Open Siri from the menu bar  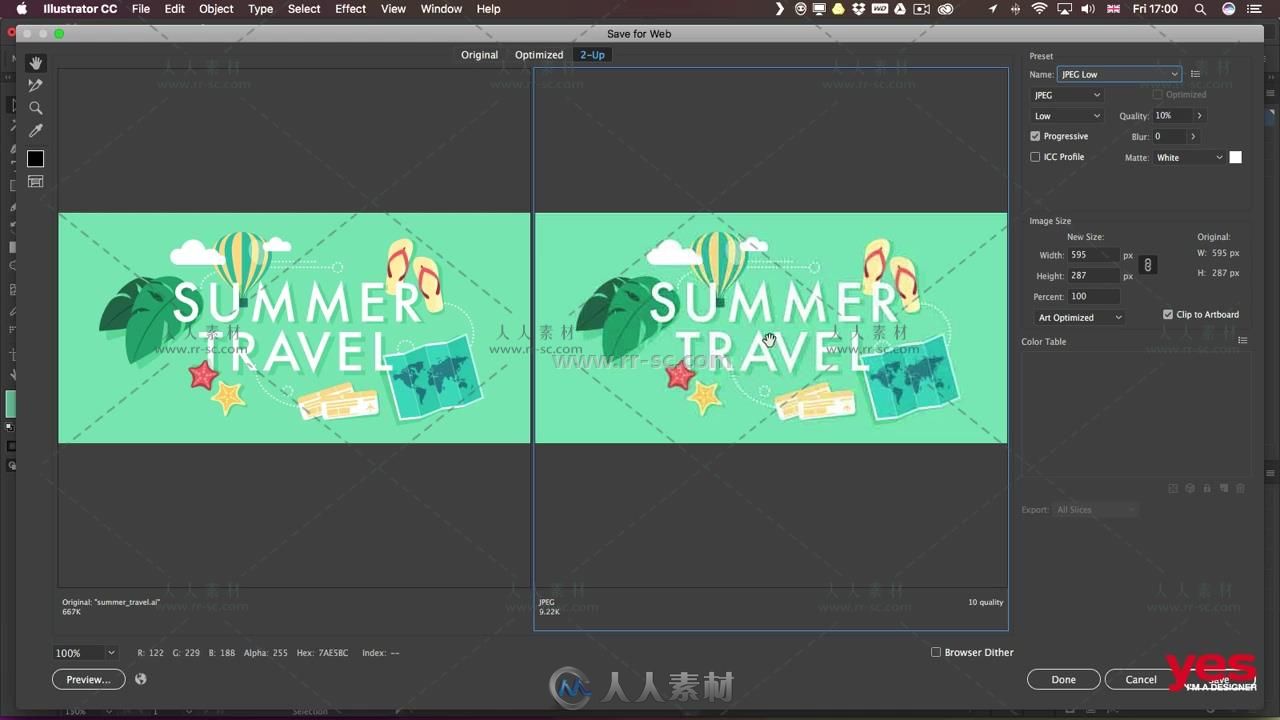(x=1228, y=9)
